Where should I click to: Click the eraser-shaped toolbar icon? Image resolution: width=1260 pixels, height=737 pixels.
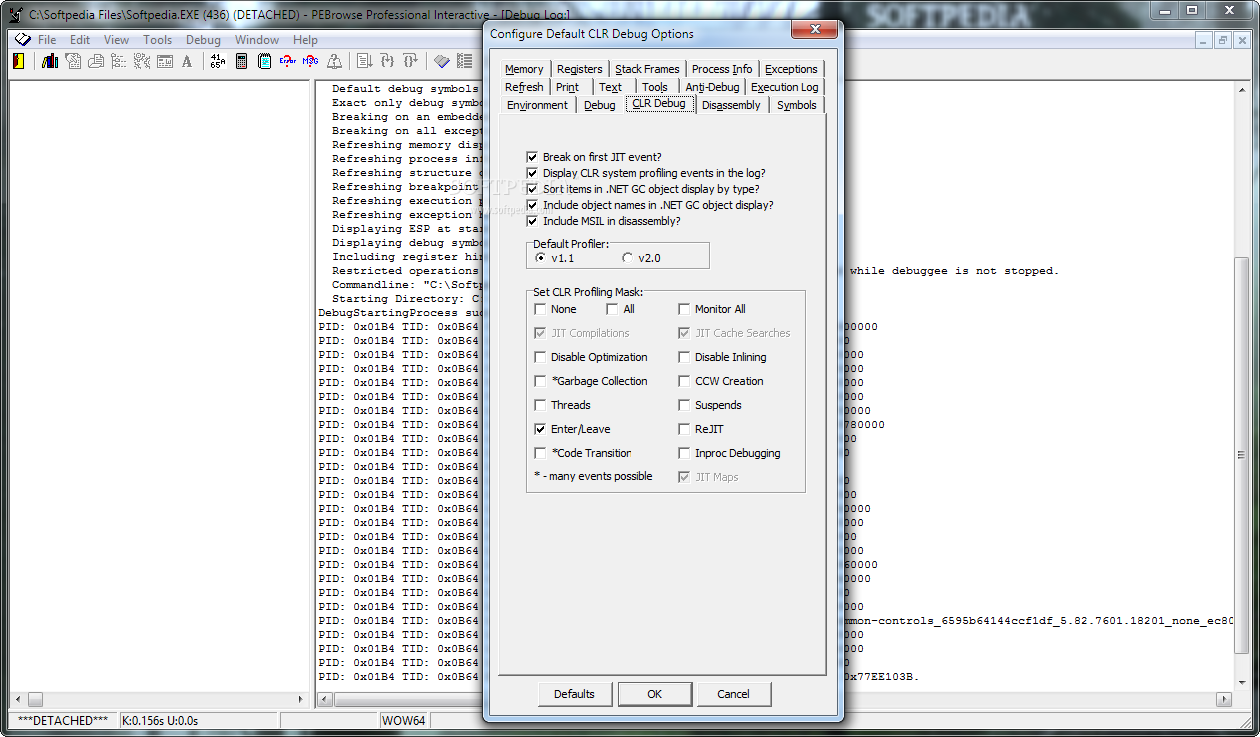coord(441,61)
